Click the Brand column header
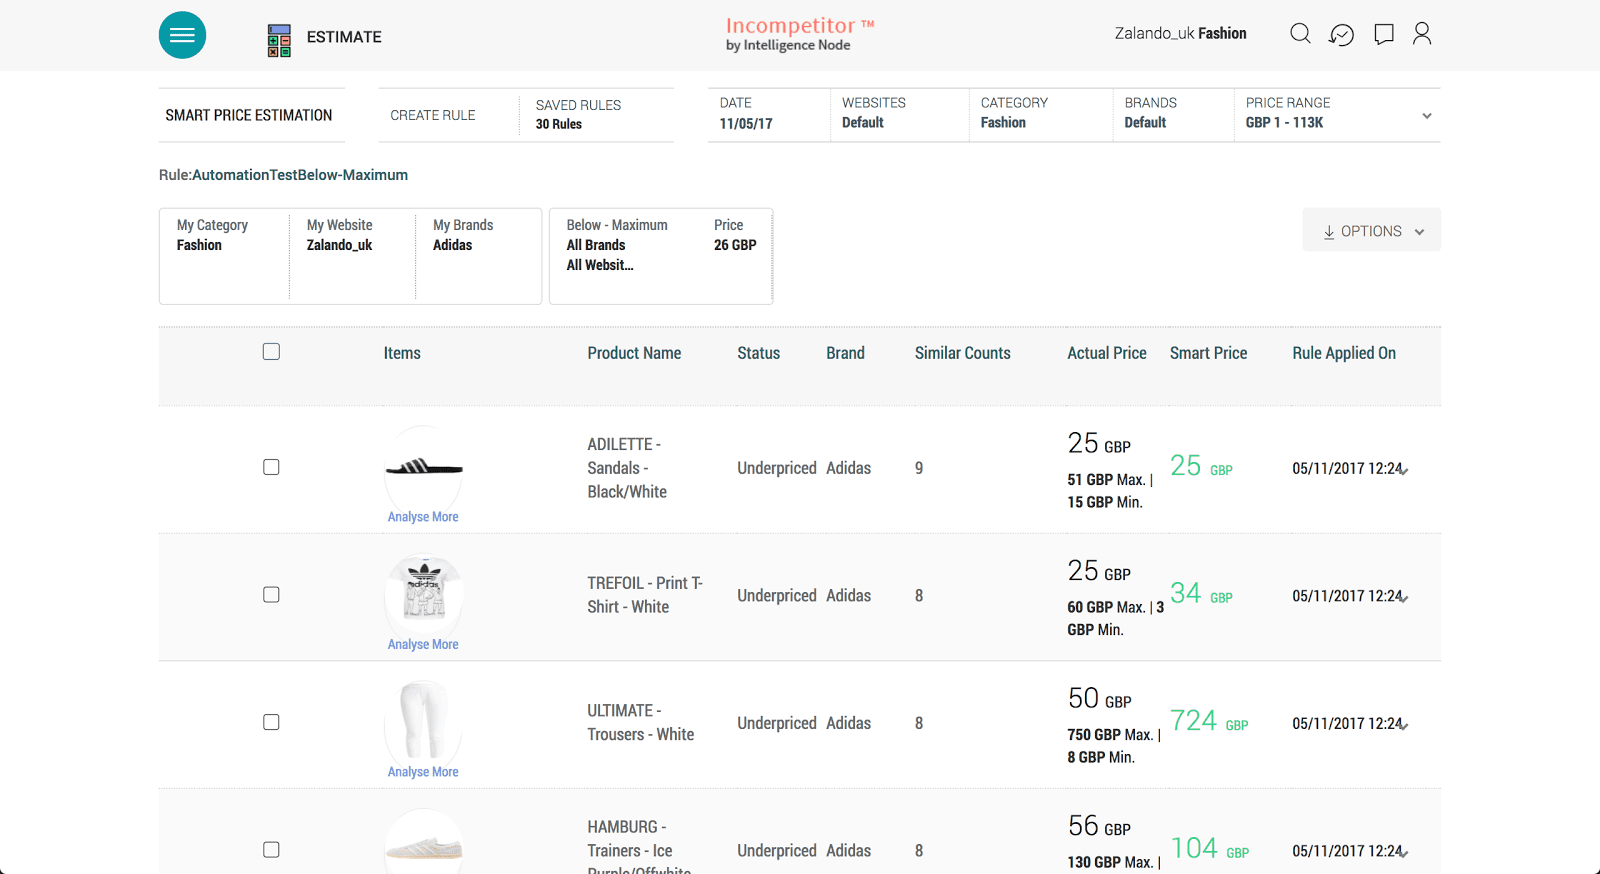This screenshot has width=1600, height=874. pyautogui.click(x=845, y=353)
